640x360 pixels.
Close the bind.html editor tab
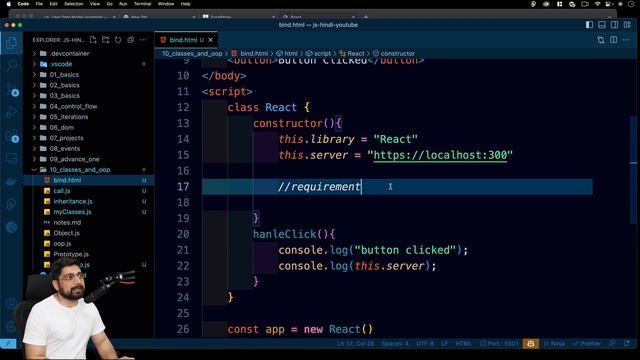[x=211, y=40]
